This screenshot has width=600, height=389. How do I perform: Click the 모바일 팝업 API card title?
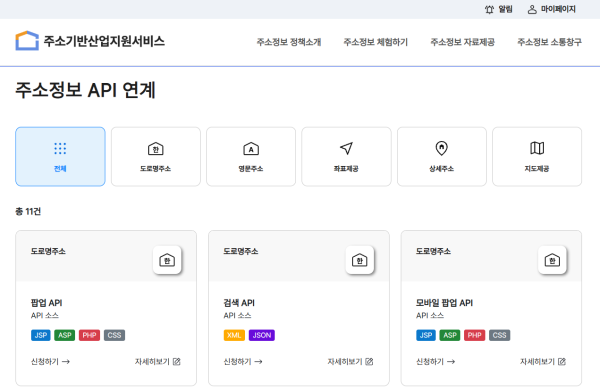point(444,303)
